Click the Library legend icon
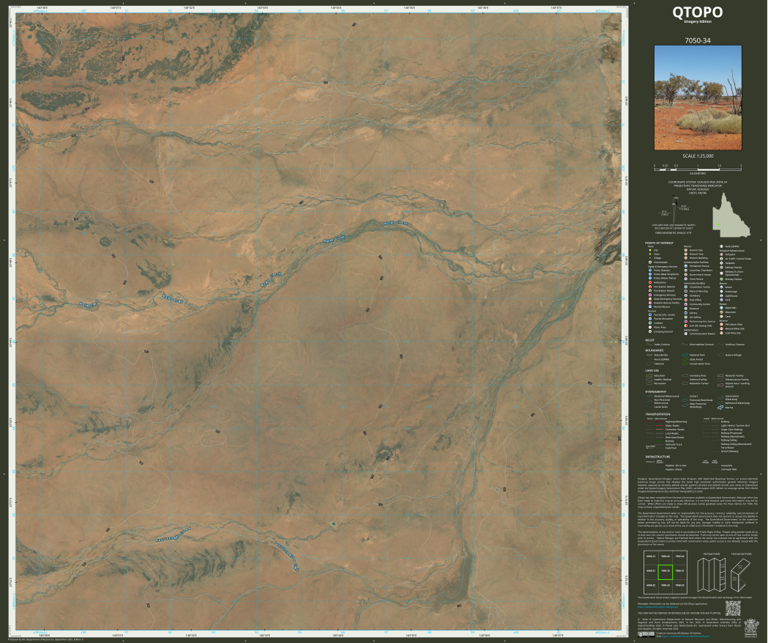The width and height of the screenshot is (768, 643). click(686, 313)
